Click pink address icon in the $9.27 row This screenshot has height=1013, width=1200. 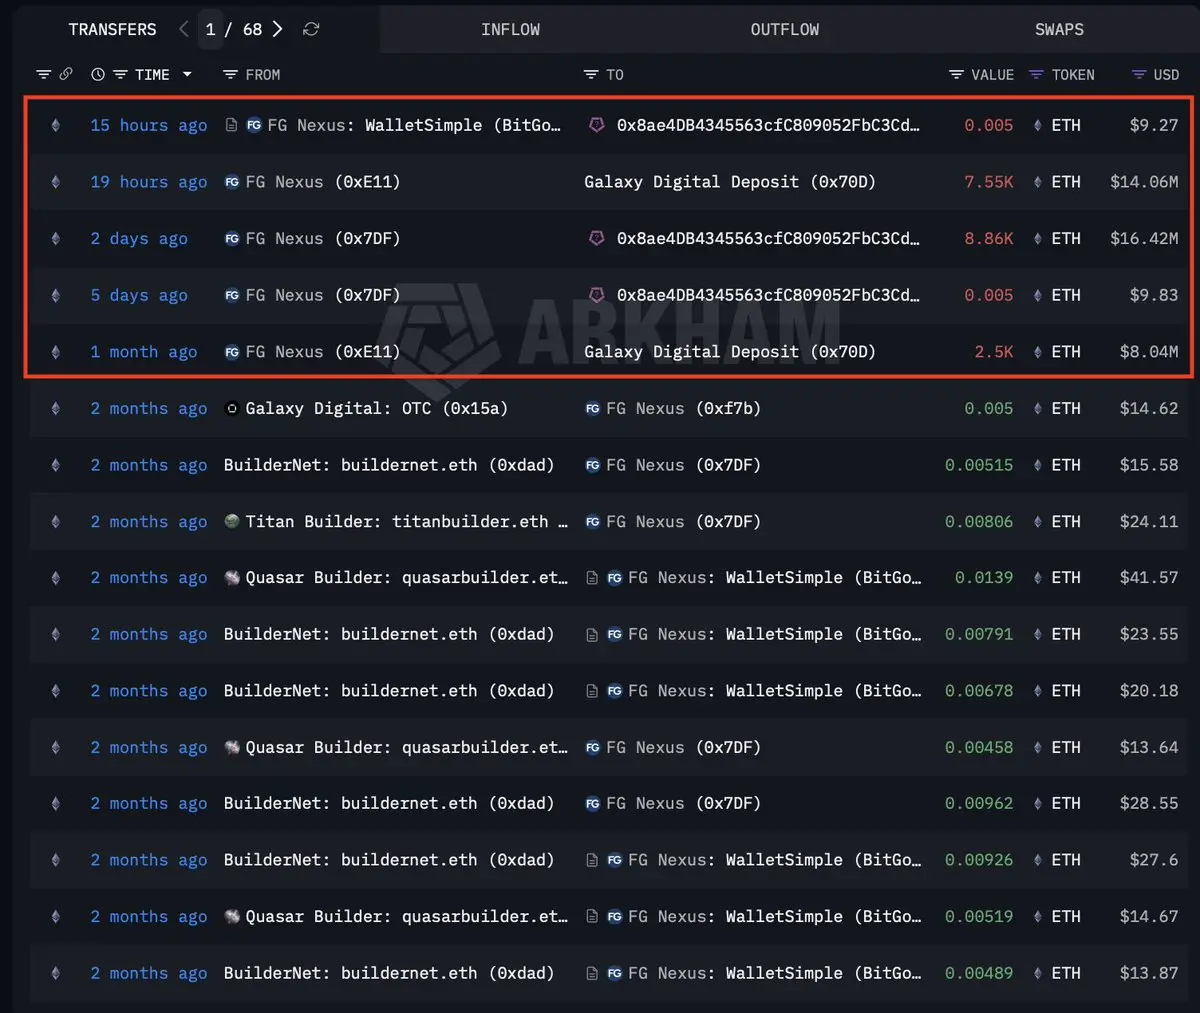coord(597,125)
